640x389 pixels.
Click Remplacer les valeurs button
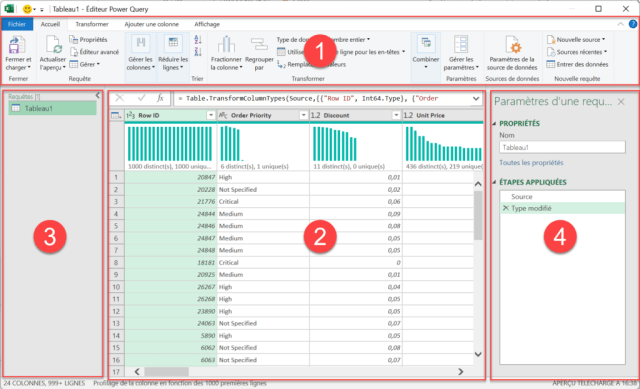(x=311, y=64)
